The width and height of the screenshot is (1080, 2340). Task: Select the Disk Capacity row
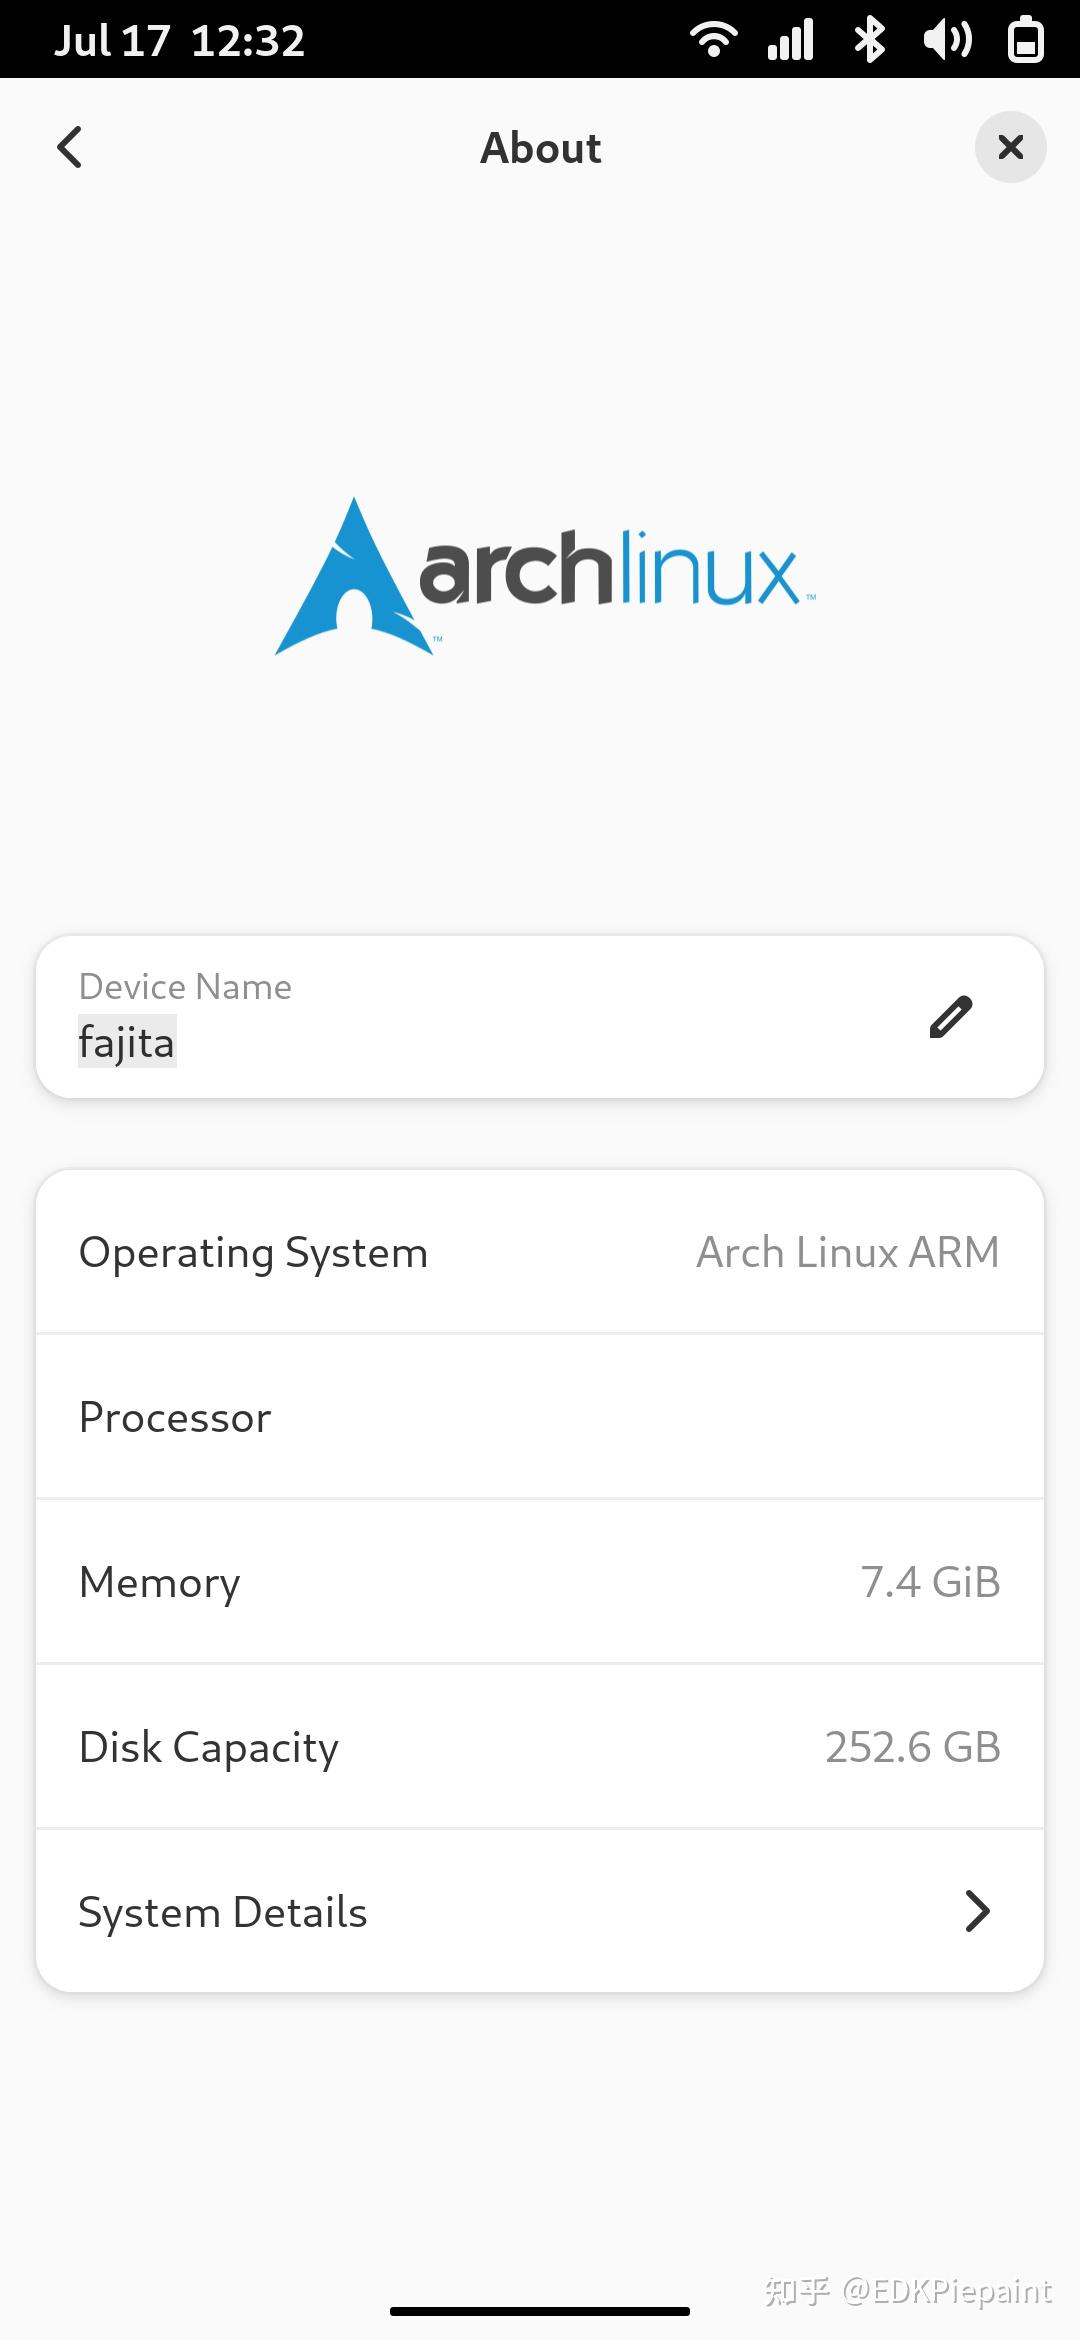pyautogui.click(x=540, y=1747)
